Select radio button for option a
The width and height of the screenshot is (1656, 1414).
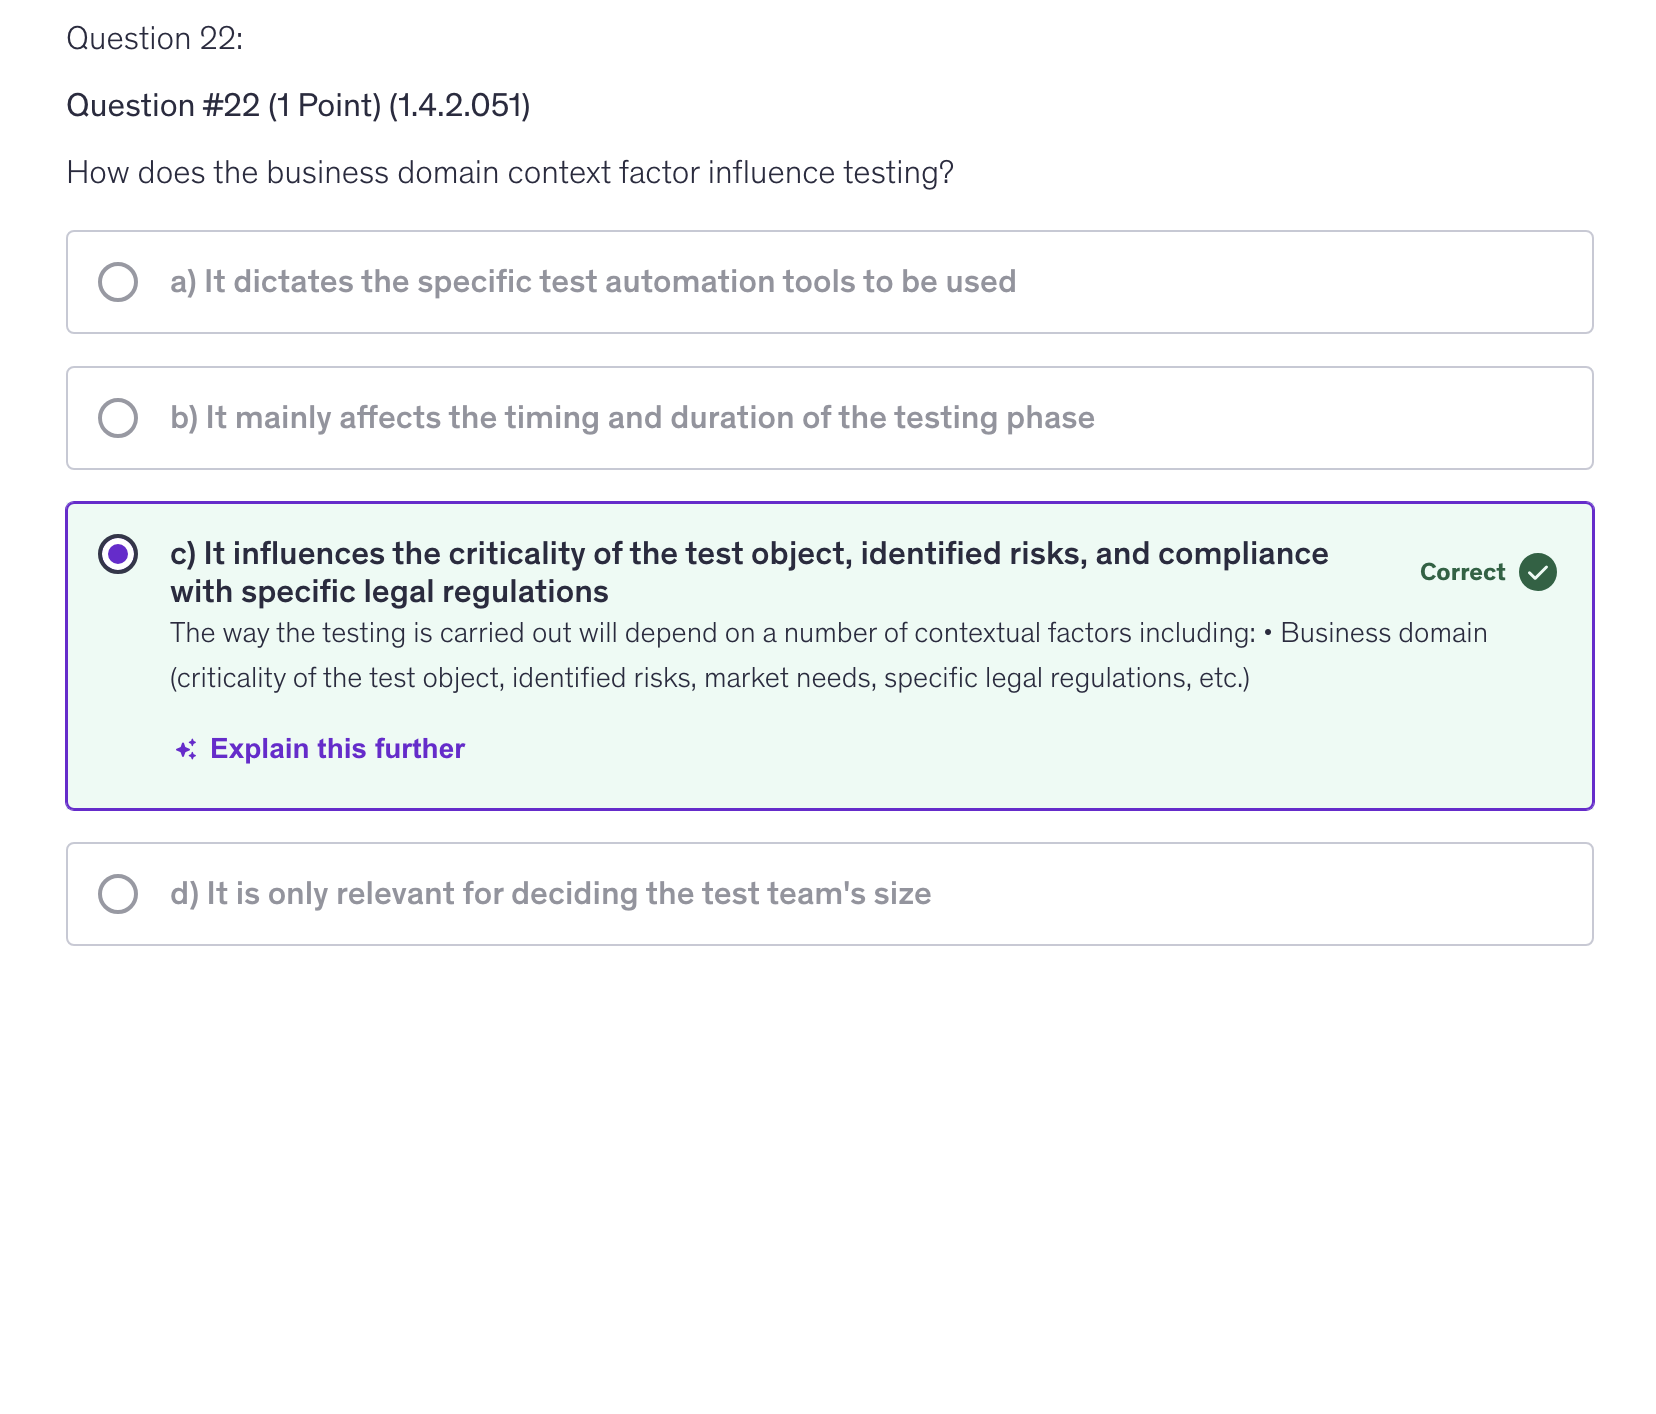click(118, 281)
